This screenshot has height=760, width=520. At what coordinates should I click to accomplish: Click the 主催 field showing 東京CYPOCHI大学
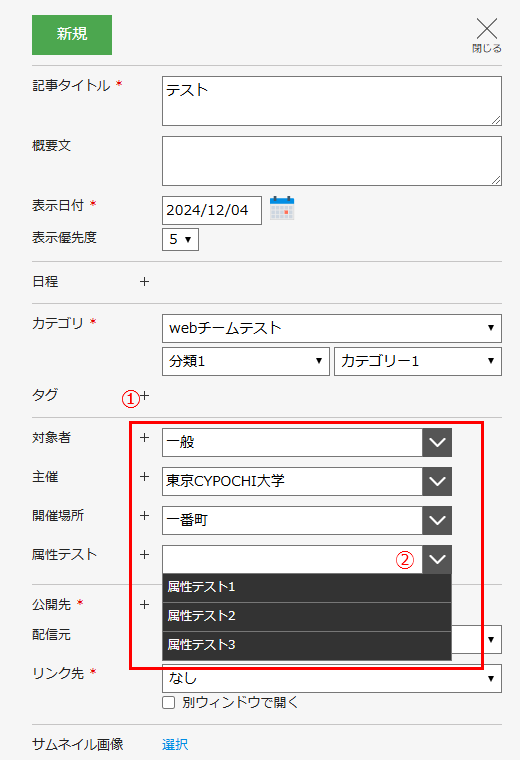coord(292,481)
